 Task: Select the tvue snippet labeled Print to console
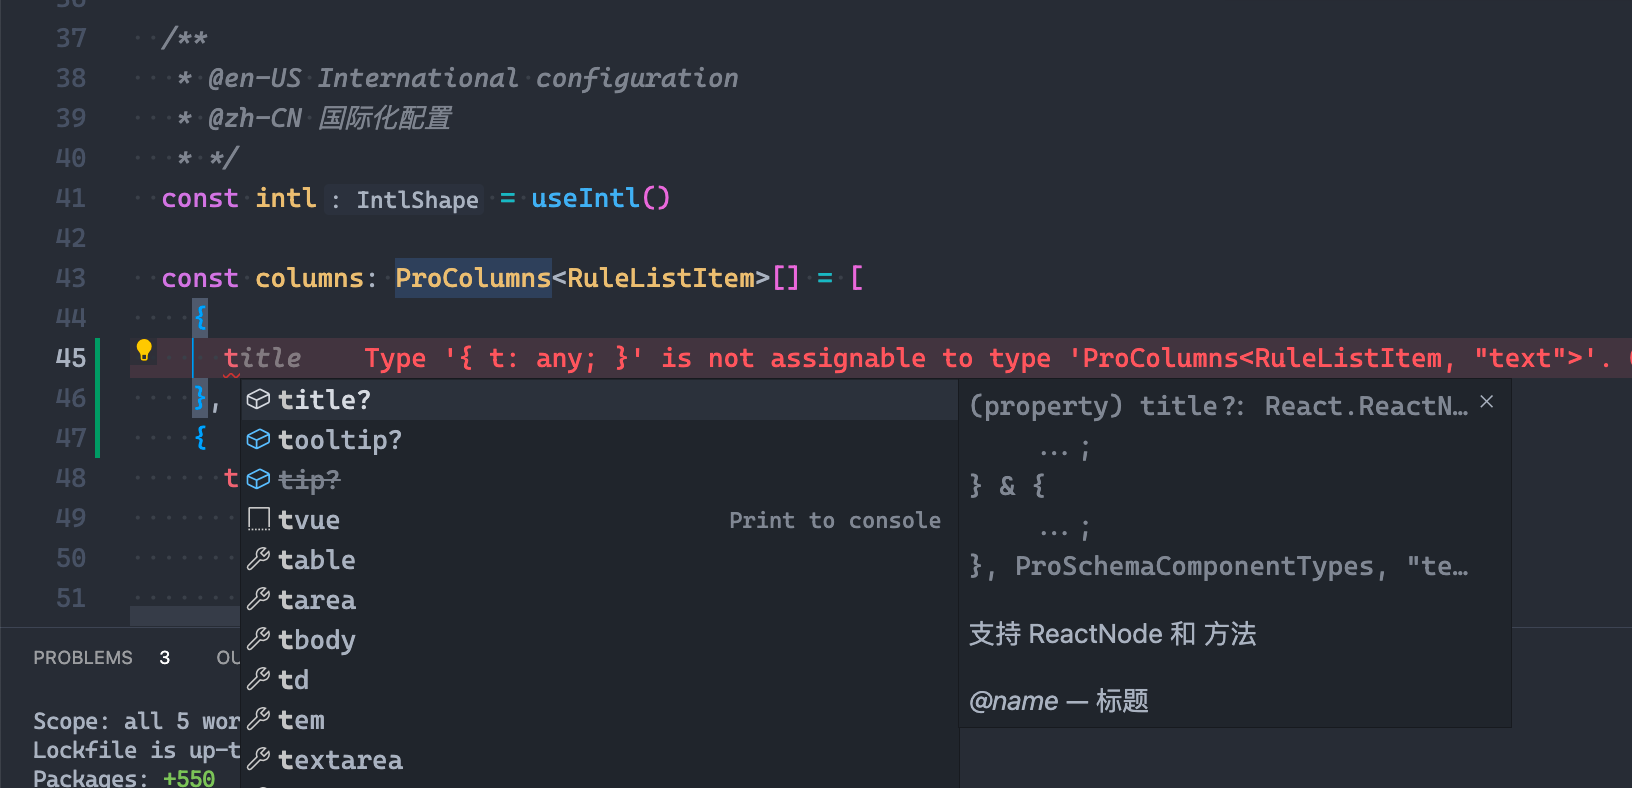pyautogui.click(x=309, y=519)
